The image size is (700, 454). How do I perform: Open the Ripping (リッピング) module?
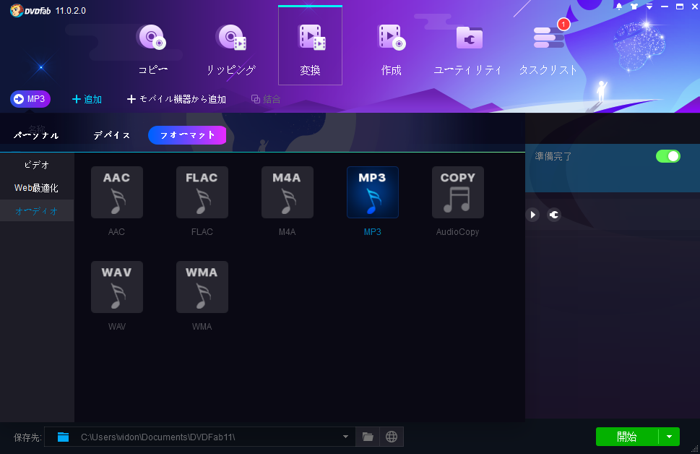[x=231, y=48]
